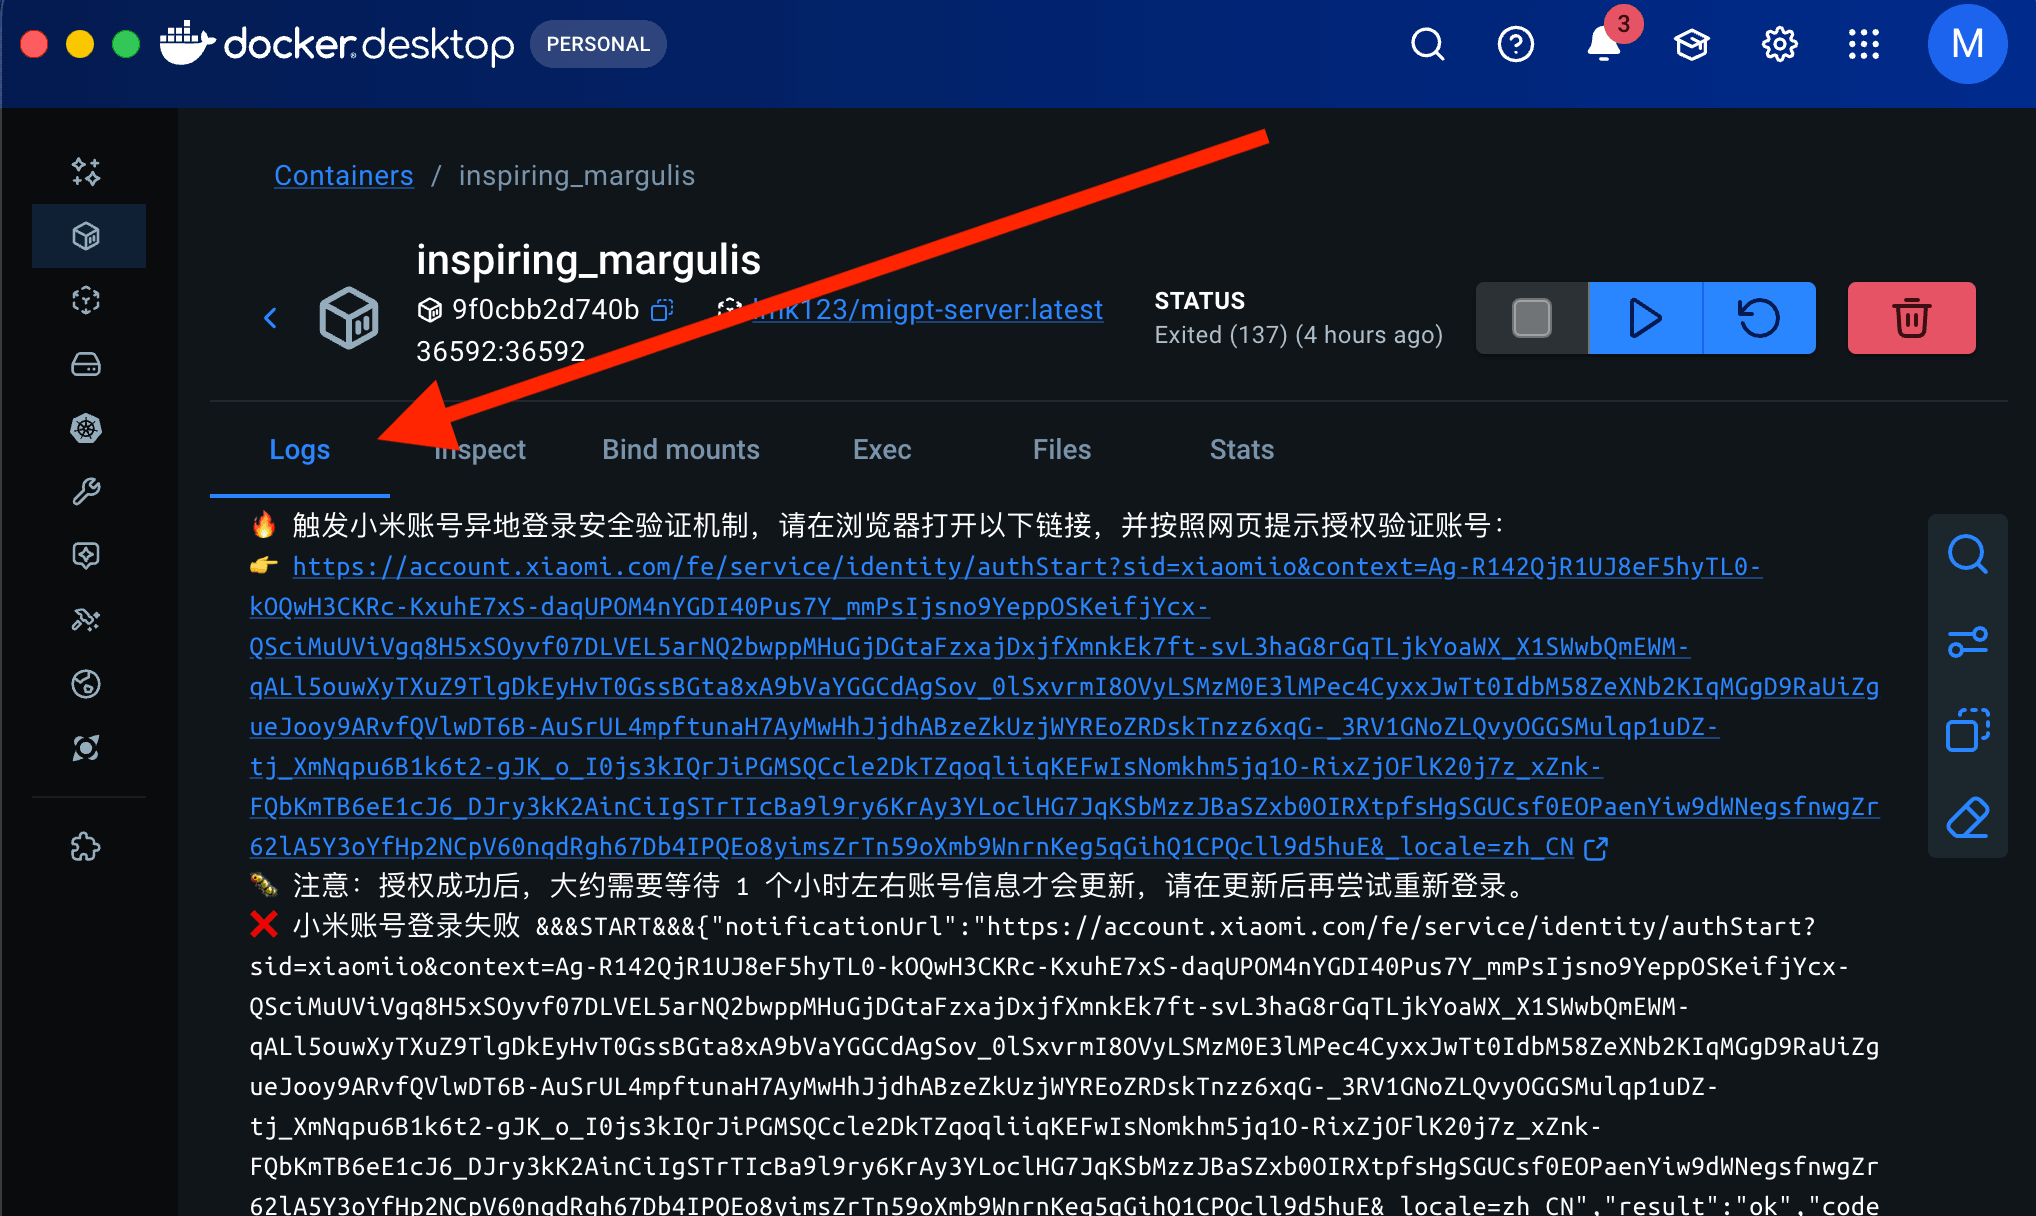Copy container ID 9f0cbb2d740b
The height and width of the screenshot is (1216, 2036).
tap(662, 310)
